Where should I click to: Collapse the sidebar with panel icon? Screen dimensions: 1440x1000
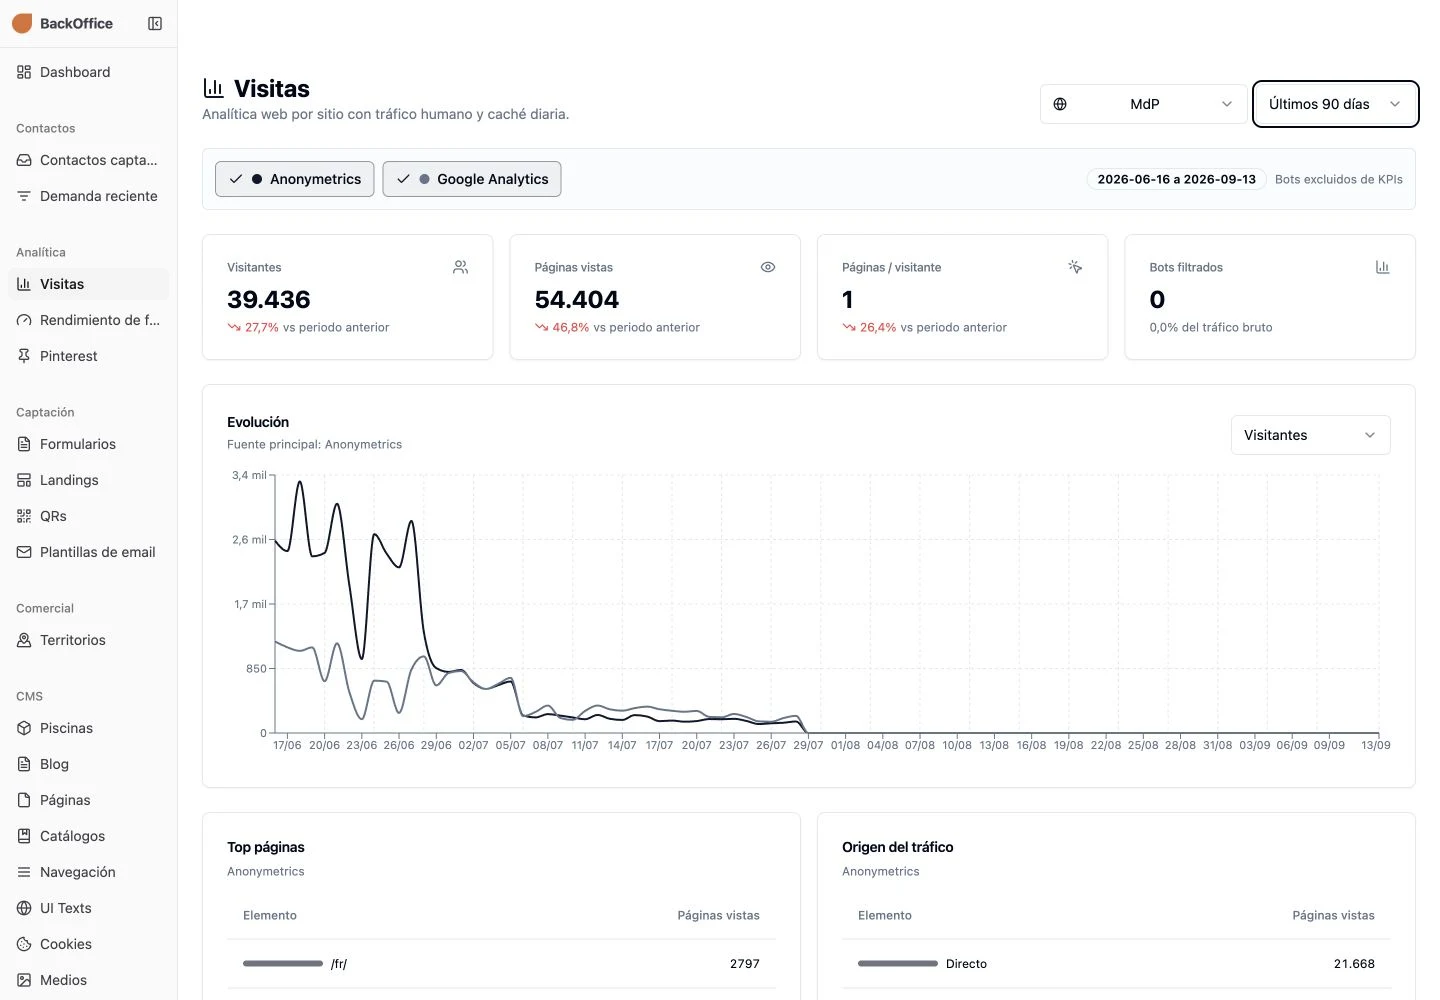[155, 23]
